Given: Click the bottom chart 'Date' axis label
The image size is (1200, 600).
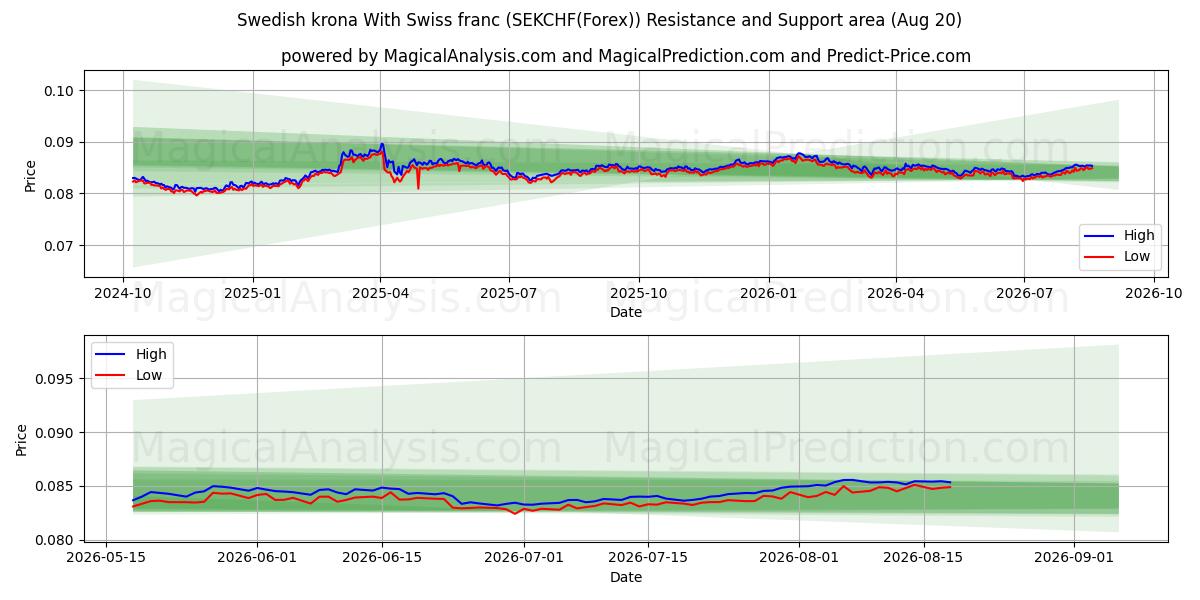Looking at the screenshot, I should pos(626,577).
